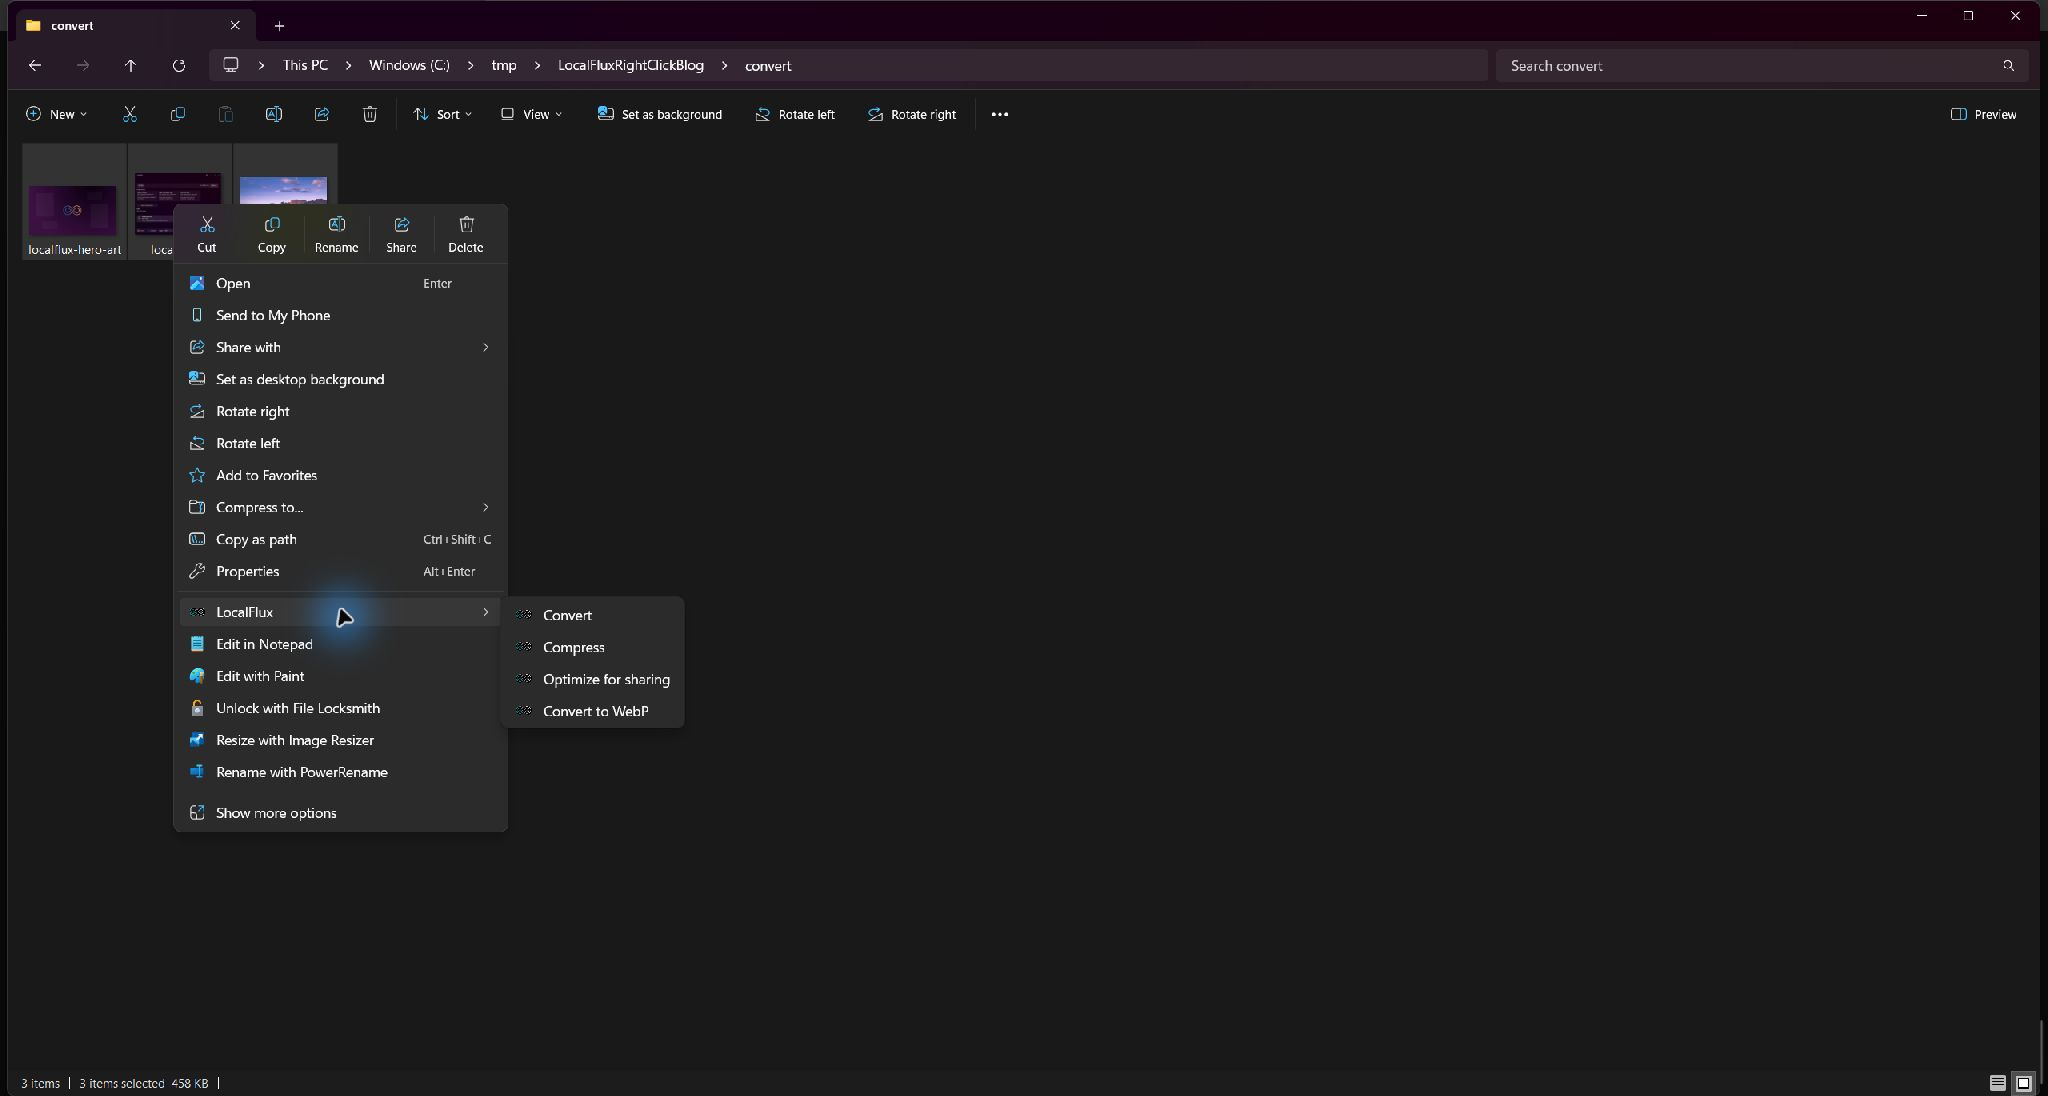Toggle the Preview pane button

point(1983,114)
